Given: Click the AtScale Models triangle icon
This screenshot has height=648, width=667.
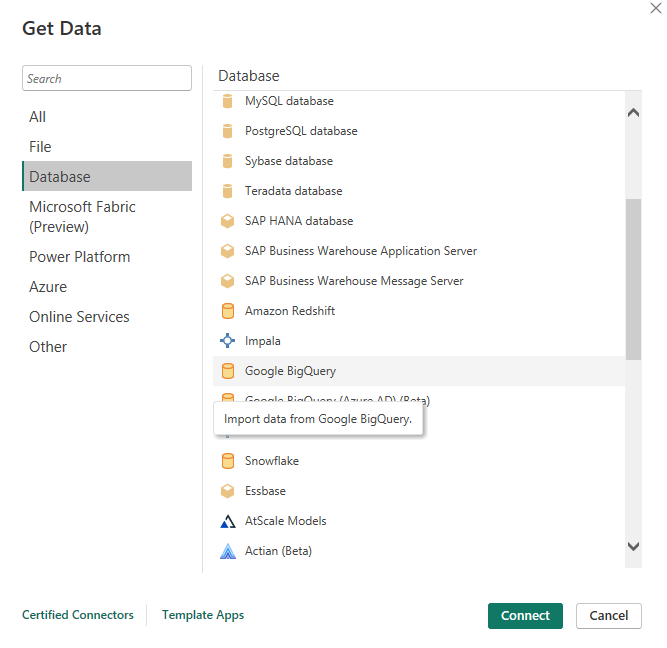Looking at the screenshot, I should [x=228, y=521].
